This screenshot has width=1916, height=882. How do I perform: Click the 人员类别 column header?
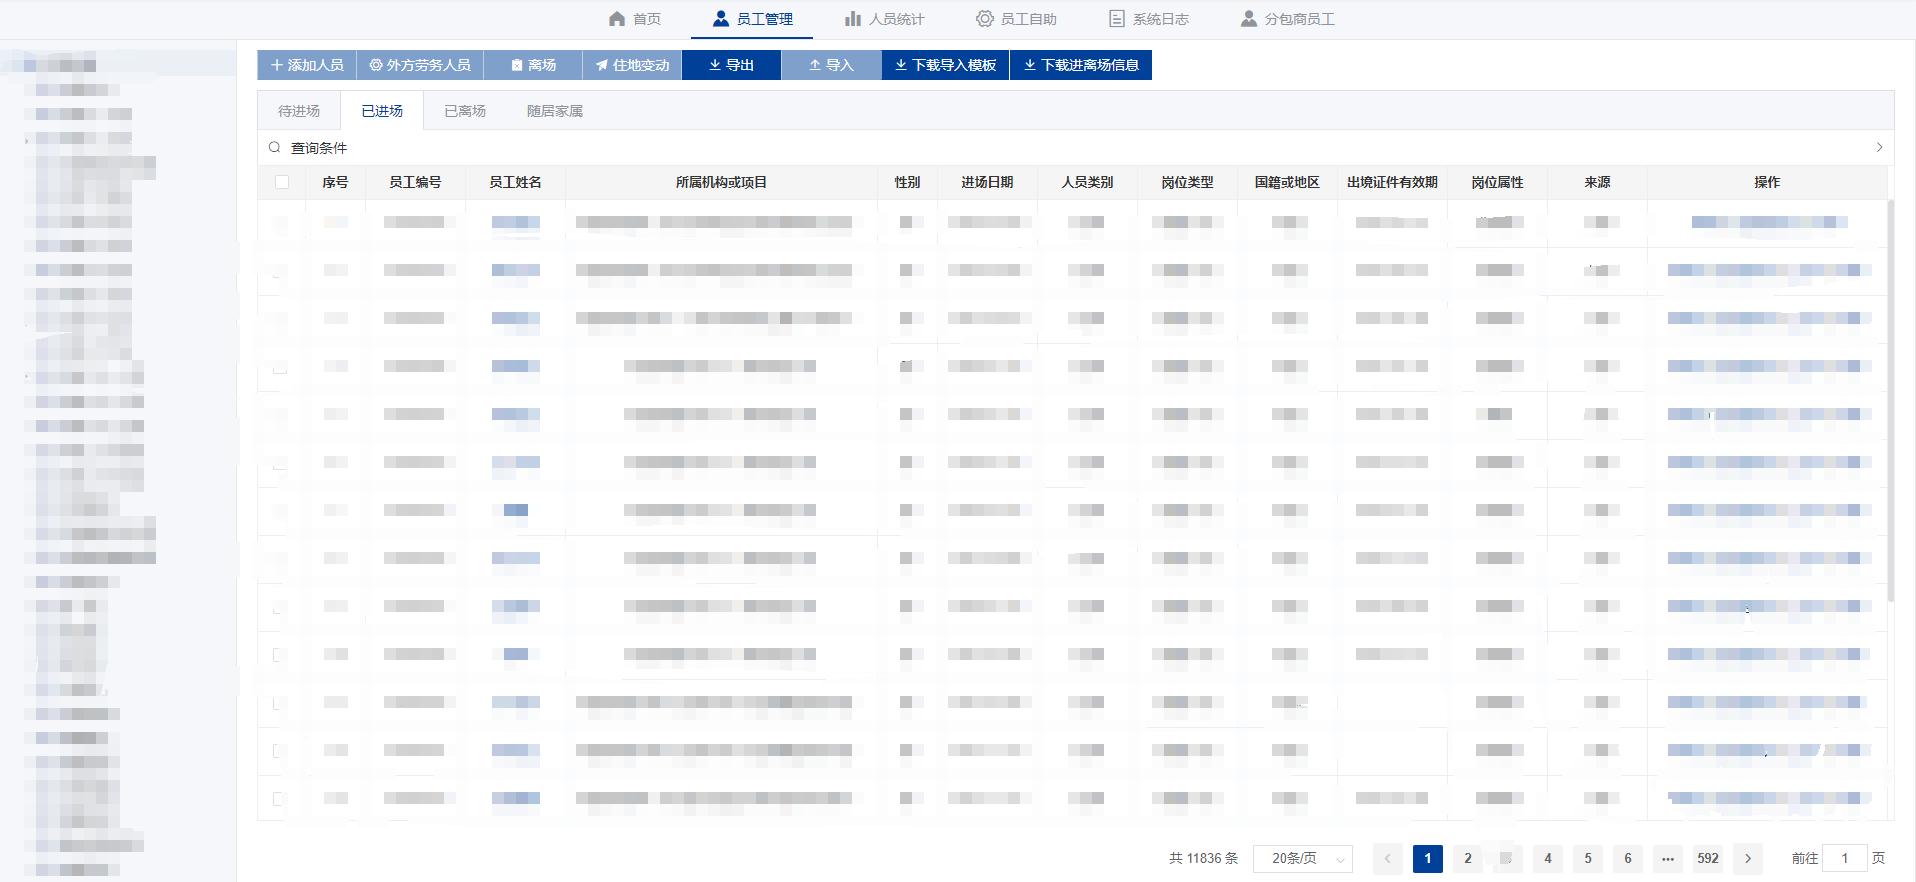[x=1087, y=182]
